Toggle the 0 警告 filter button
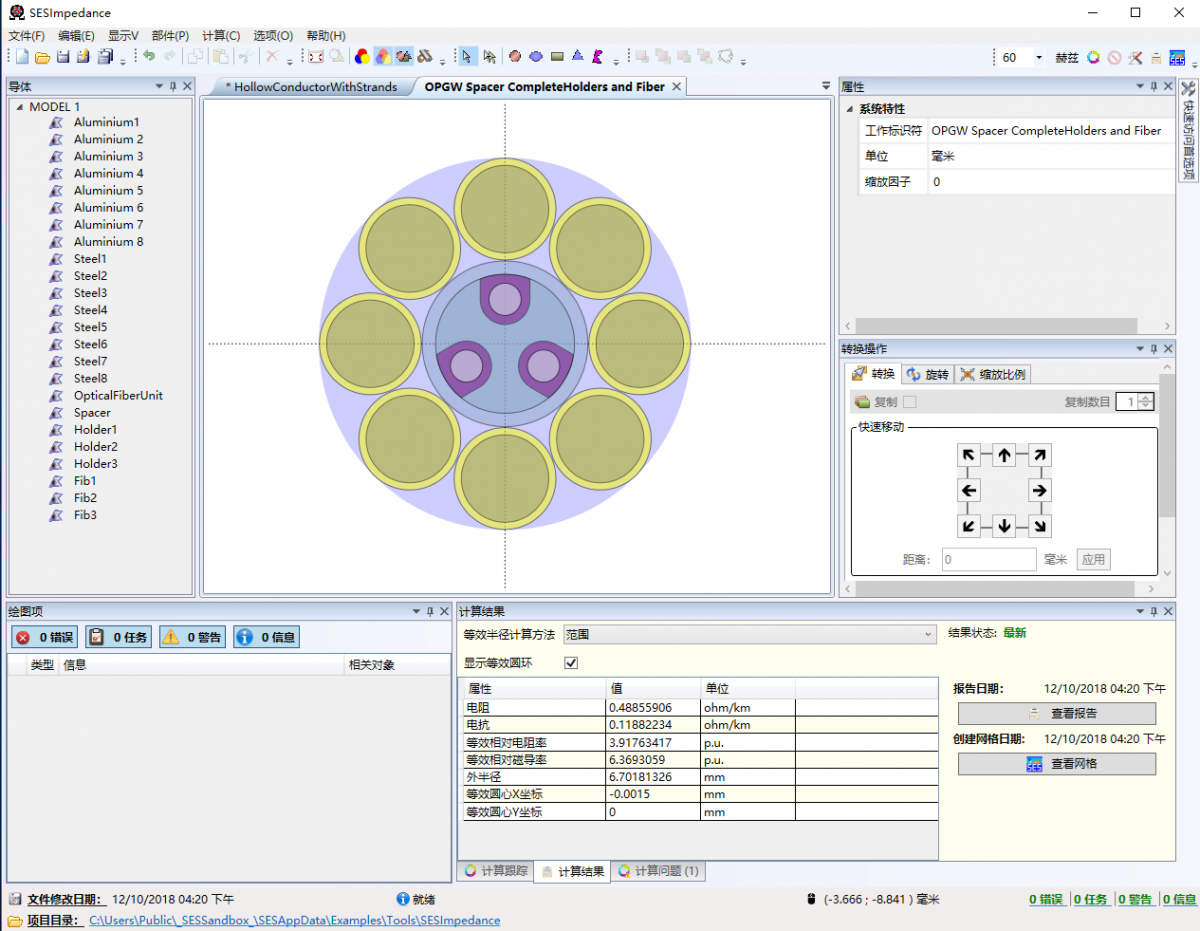1200x931 pixels. pos(193,637)
